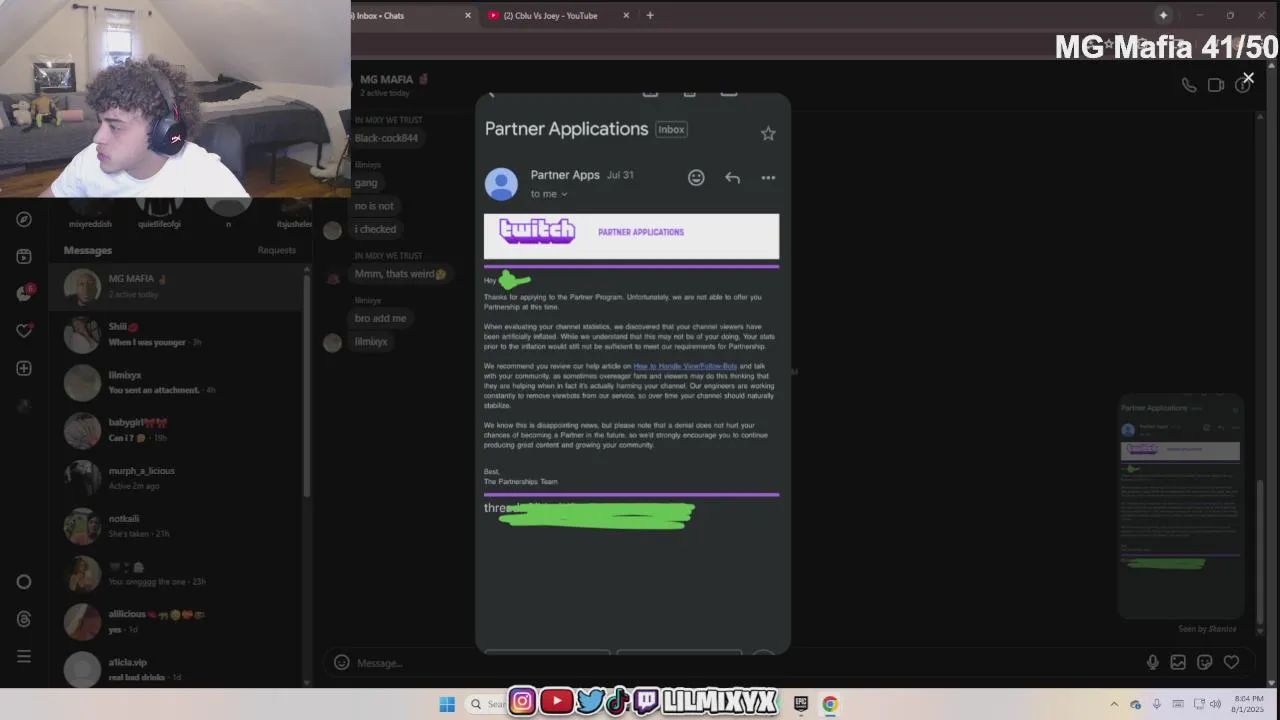Click the Gemini sparkle icon in title bar

click(x=1163, y=15)
